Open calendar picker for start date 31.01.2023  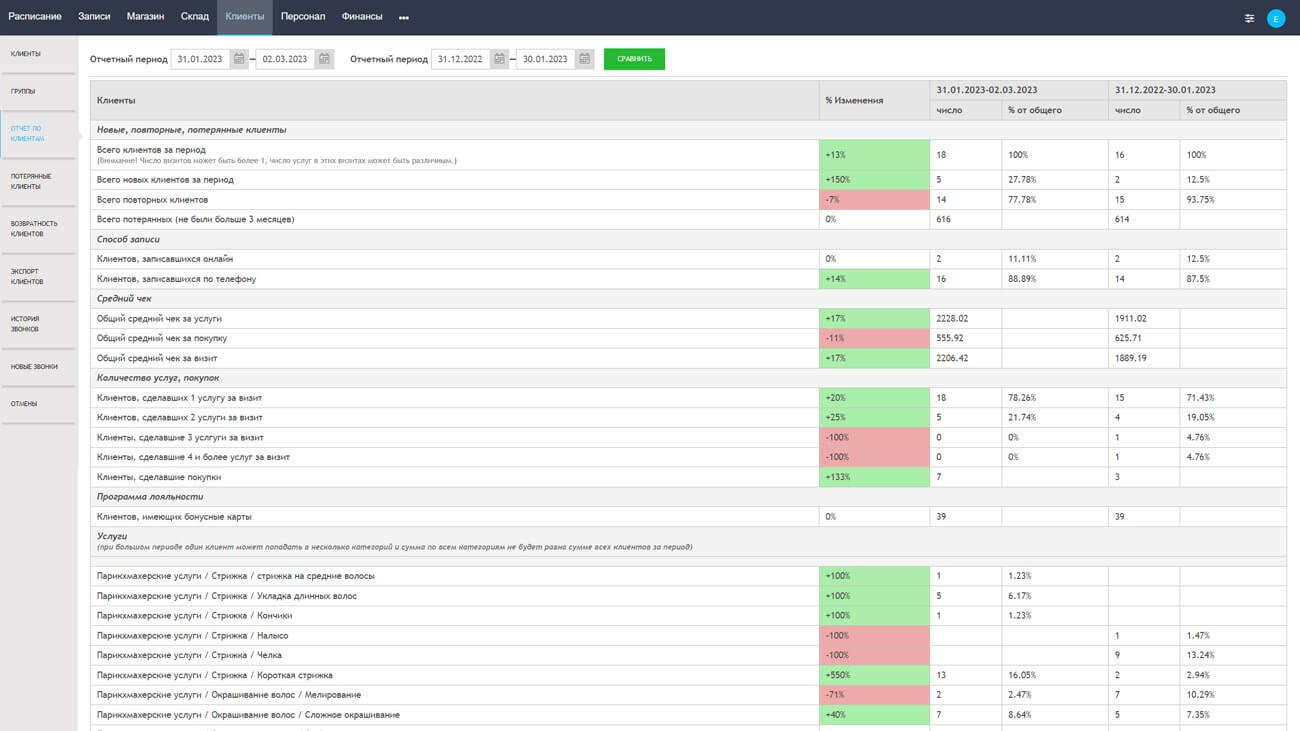click(239, 59)
